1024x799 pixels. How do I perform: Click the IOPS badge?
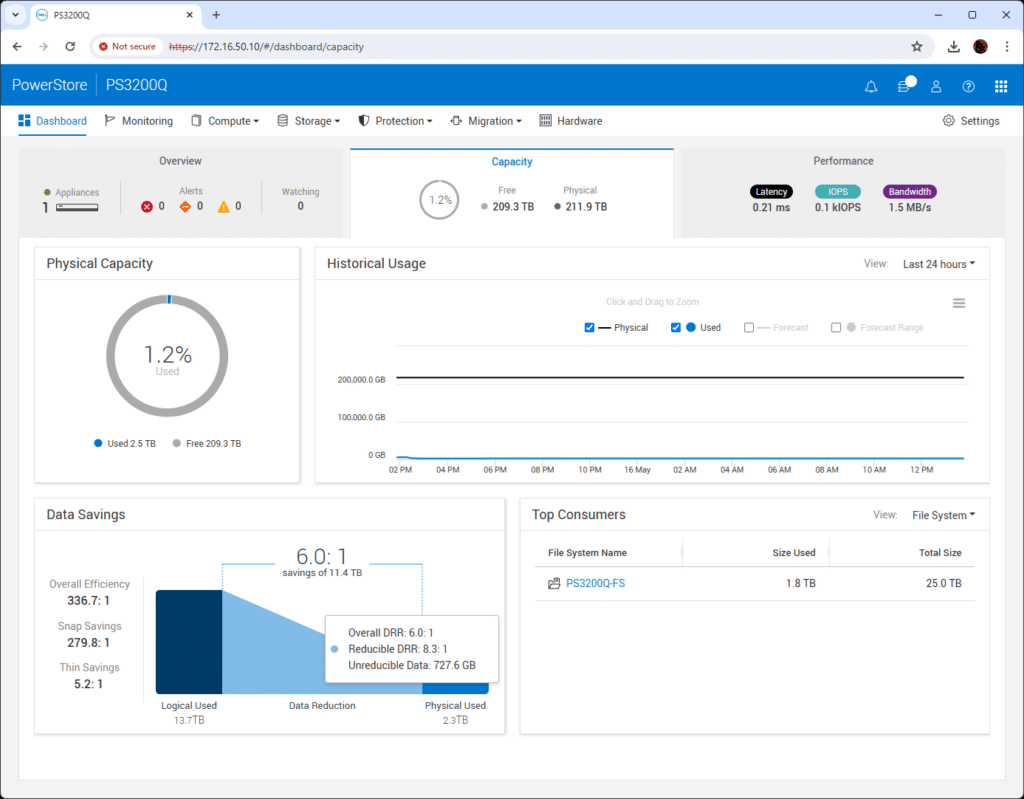tap(838, 191)
